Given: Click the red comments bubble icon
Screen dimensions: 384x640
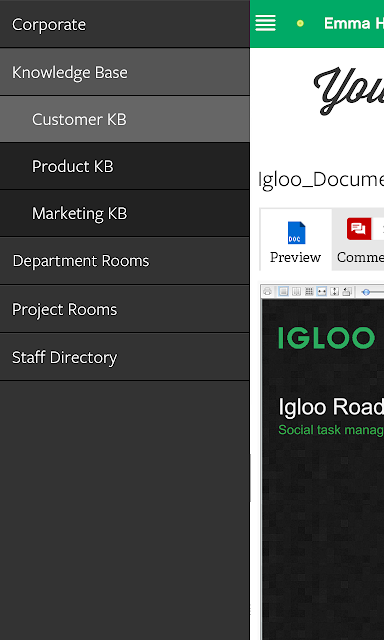Looking at the screenshot, I should (359, 229).
